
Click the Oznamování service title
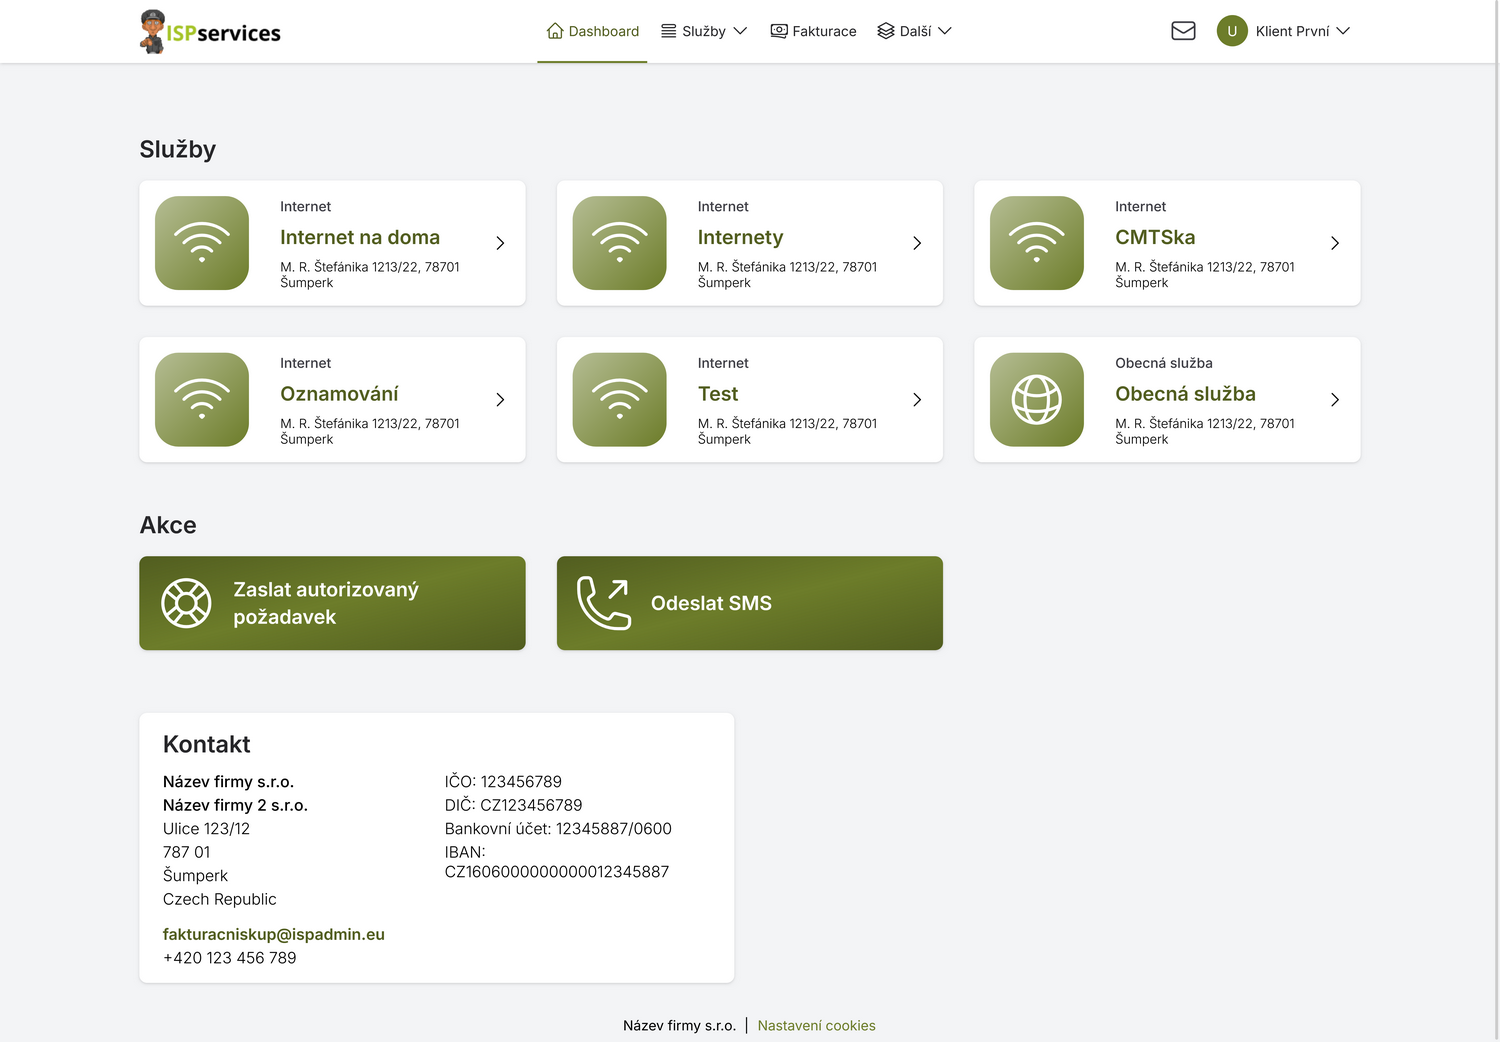(x=339, y=394)
